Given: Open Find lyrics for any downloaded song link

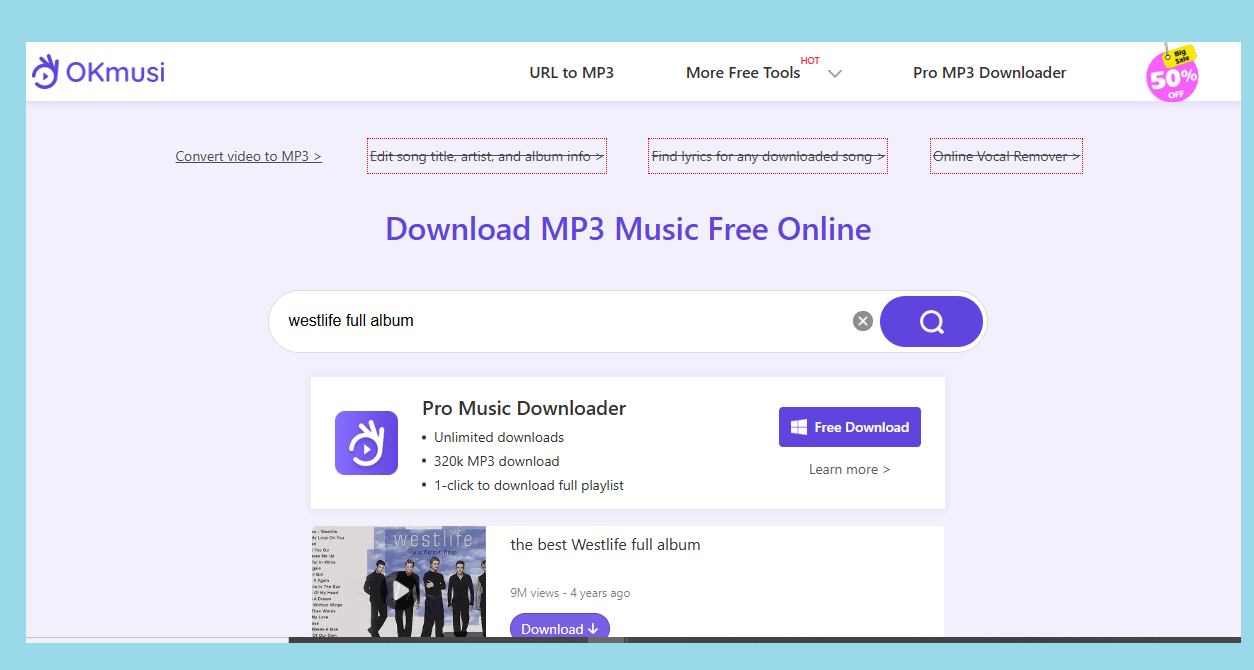Looking at the screenshot, I should tap(768, 156).
